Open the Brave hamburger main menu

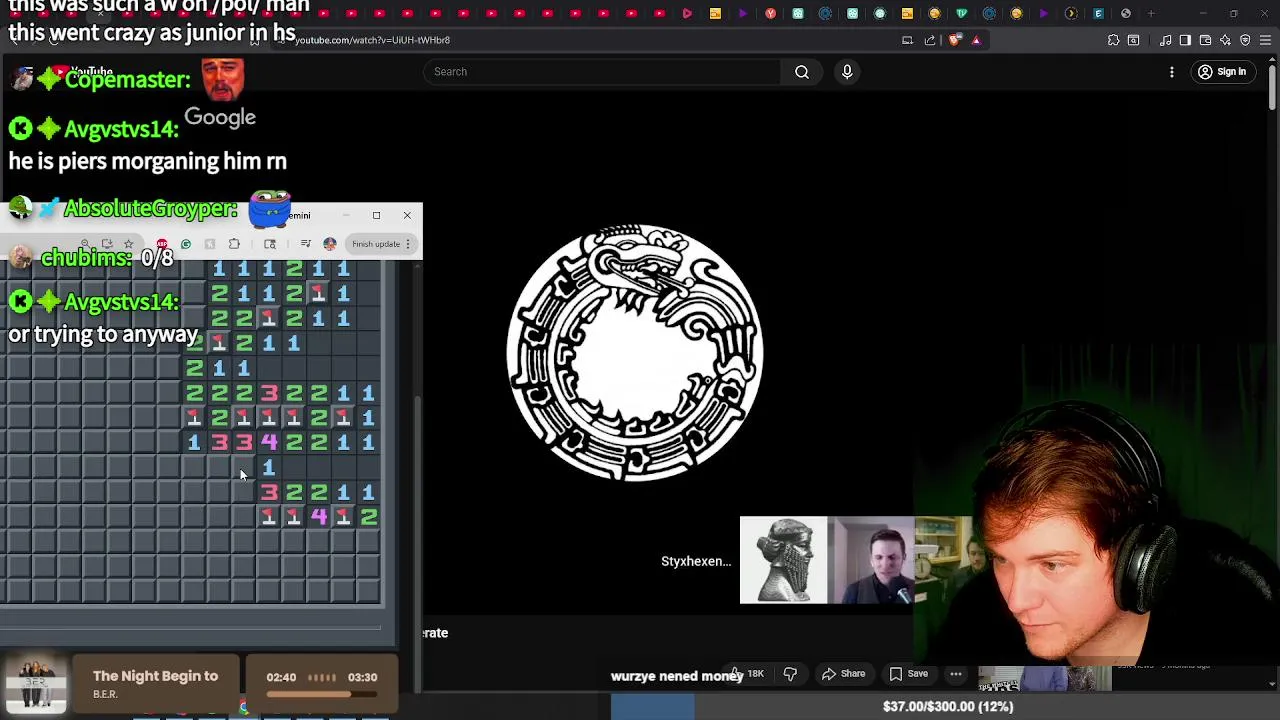tap(1265, 40)
